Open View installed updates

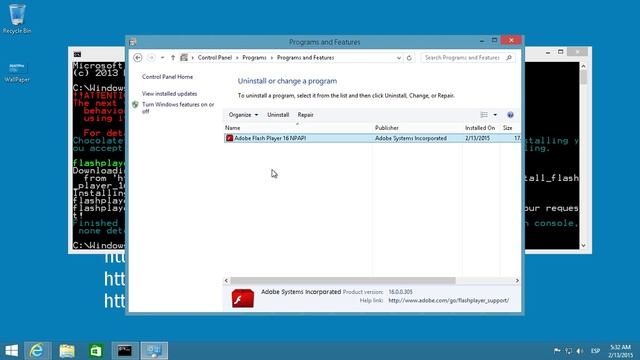[x=169, y=93]
